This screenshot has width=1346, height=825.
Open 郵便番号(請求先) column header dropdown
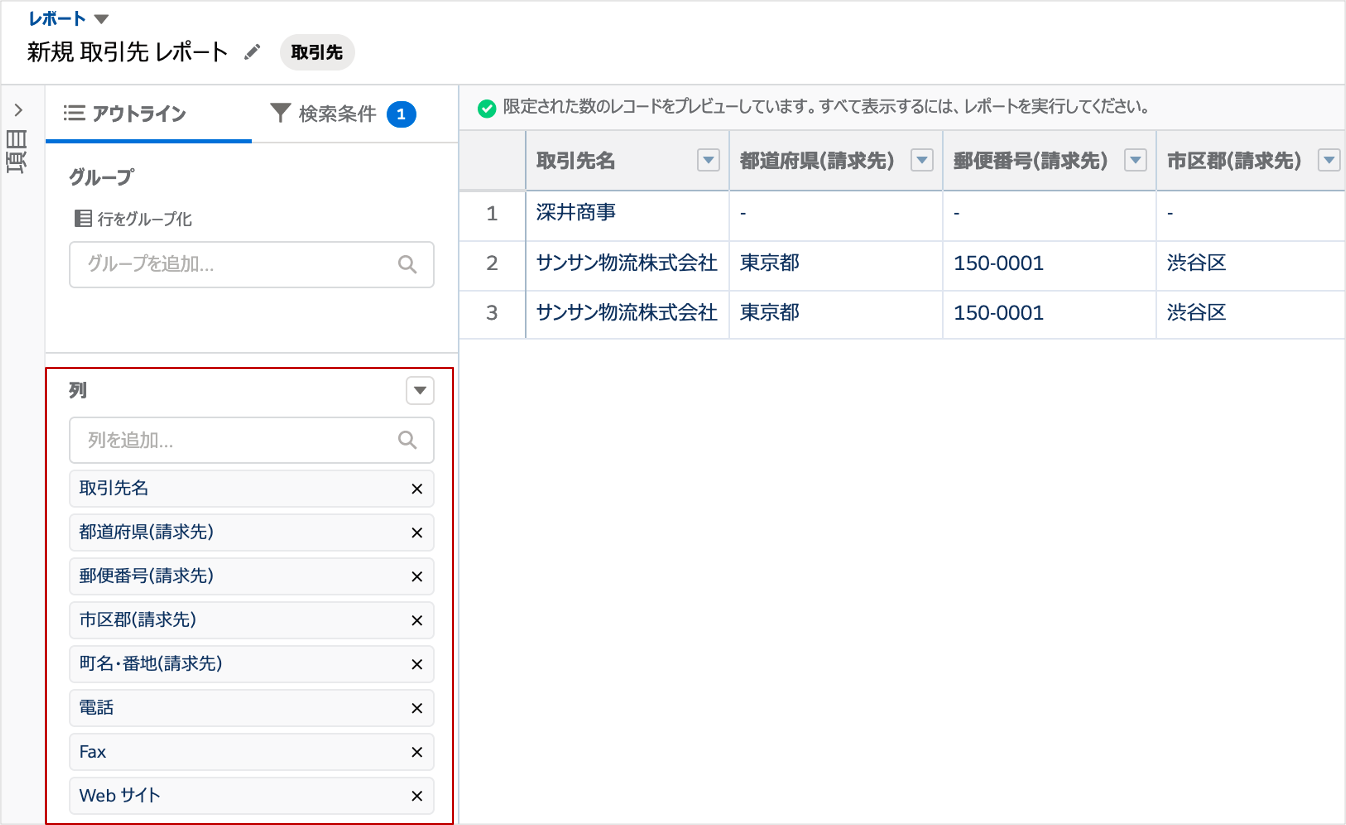tap(1135, 160)
